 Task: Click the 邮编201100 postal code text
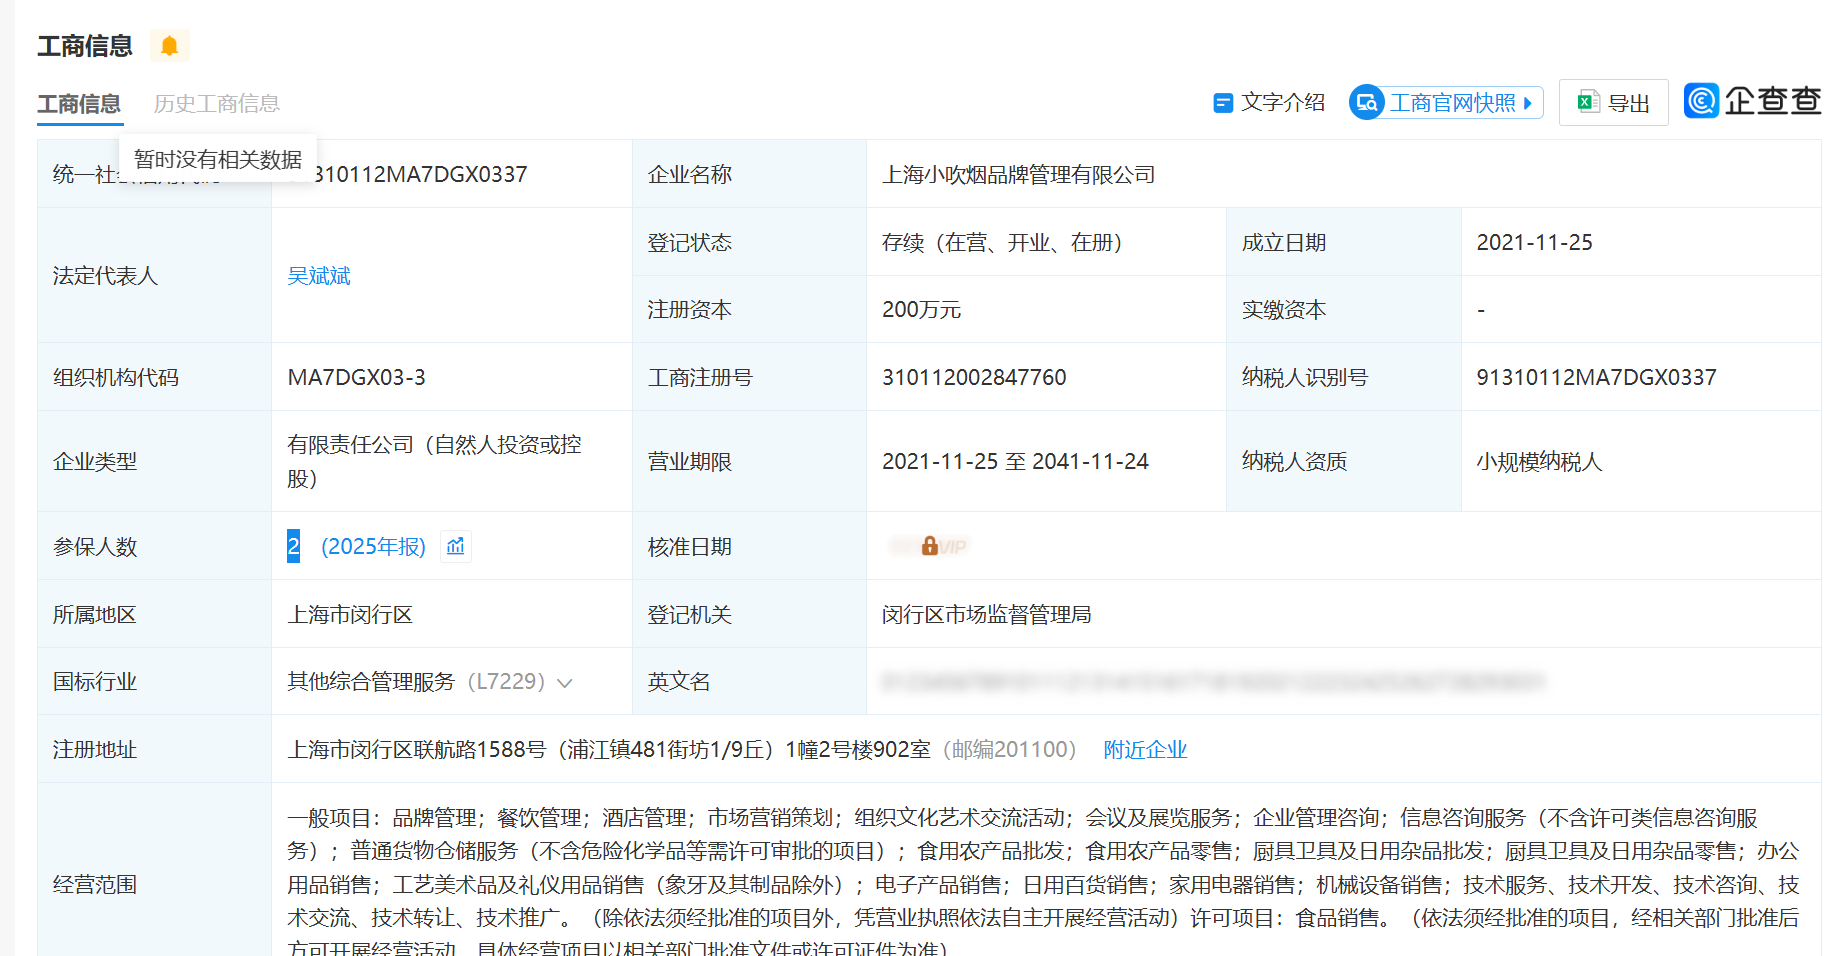point(1009,750)
